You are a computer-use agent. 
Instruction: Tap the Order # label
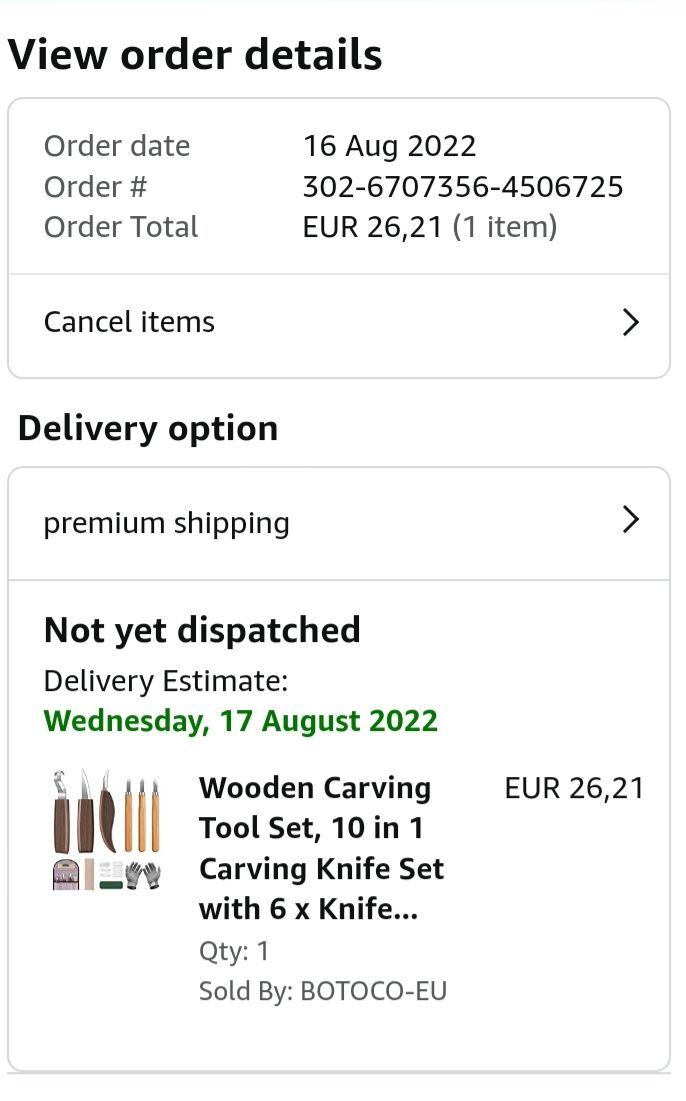click(96, 187)
